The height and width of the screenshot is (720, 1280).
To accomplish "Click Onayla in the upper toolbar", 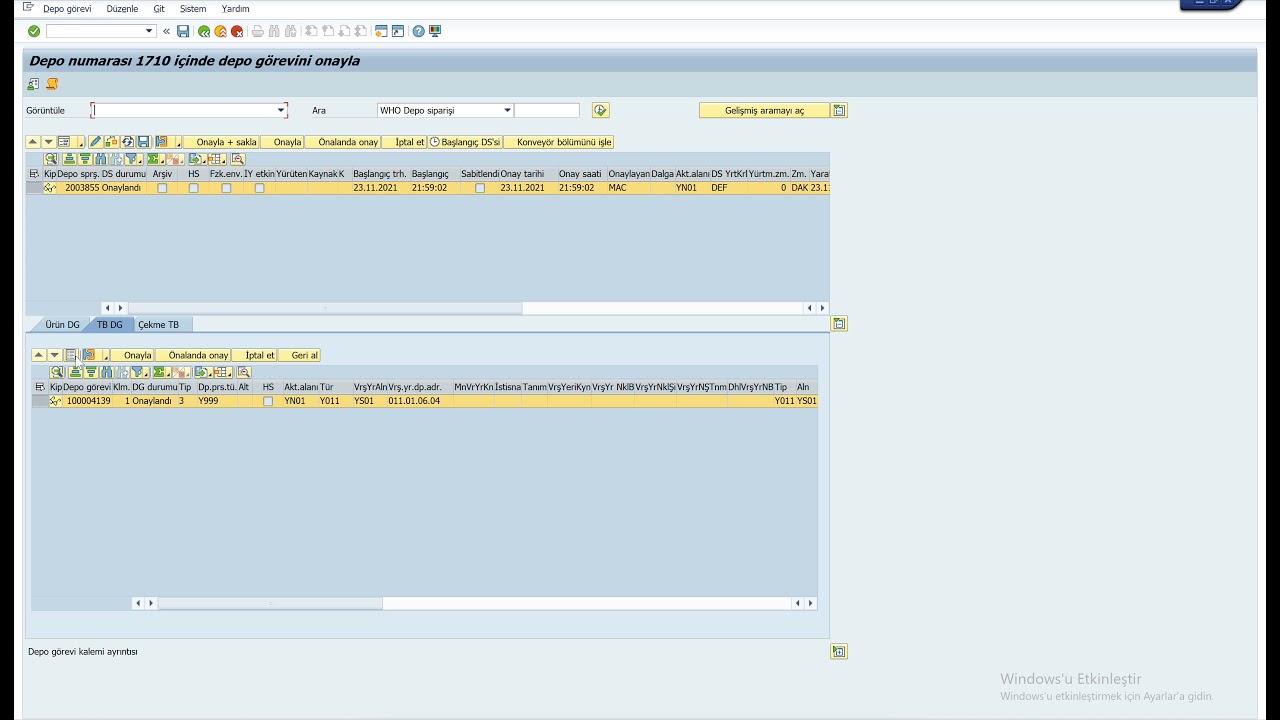I will coord(282,142).
